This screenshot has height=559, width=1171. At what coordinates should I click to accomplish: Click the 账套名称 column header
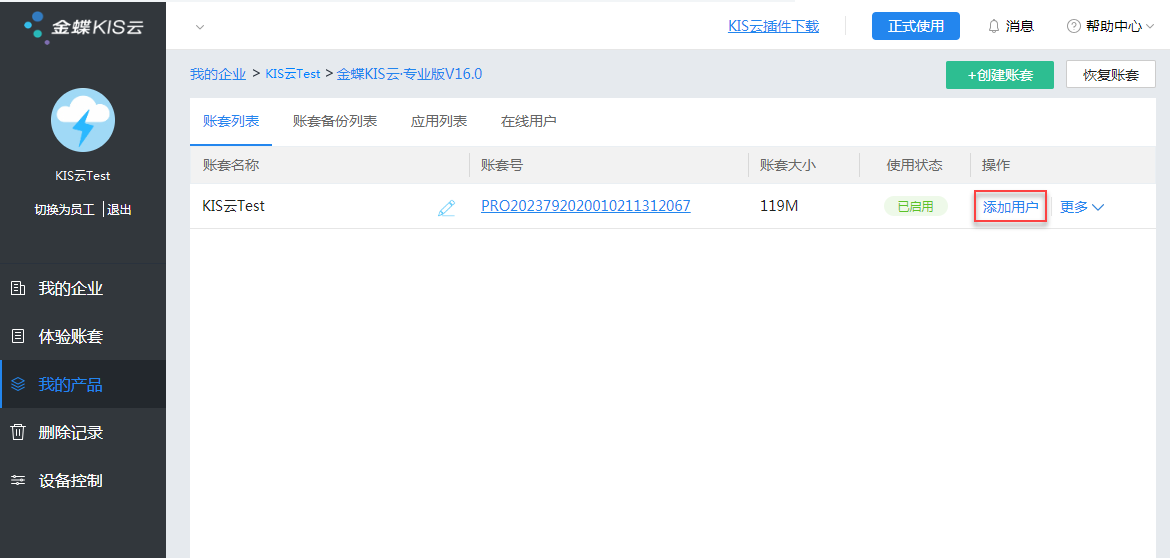pyautogui.click(x=231, y=165)
